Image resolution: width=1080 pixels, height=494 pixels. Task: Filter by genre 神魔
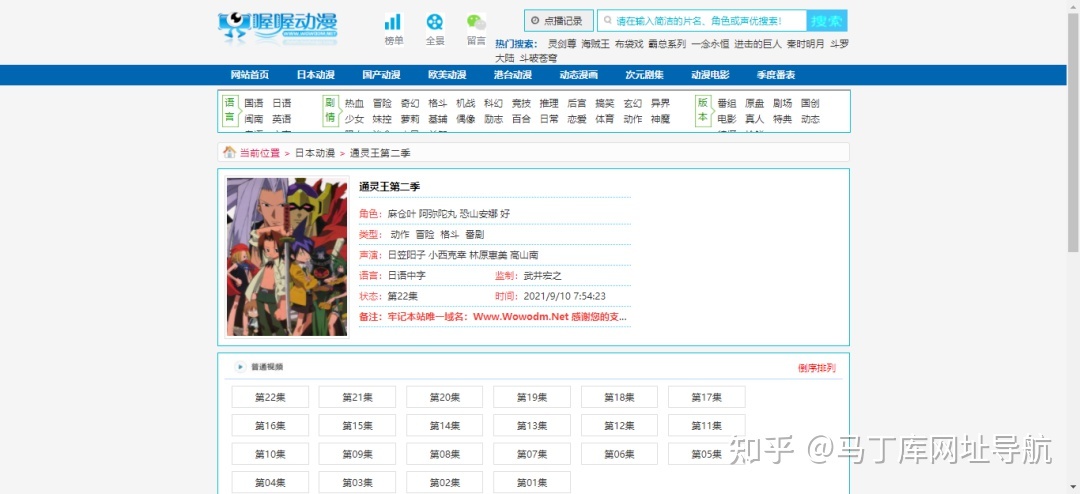coord(661,119)
